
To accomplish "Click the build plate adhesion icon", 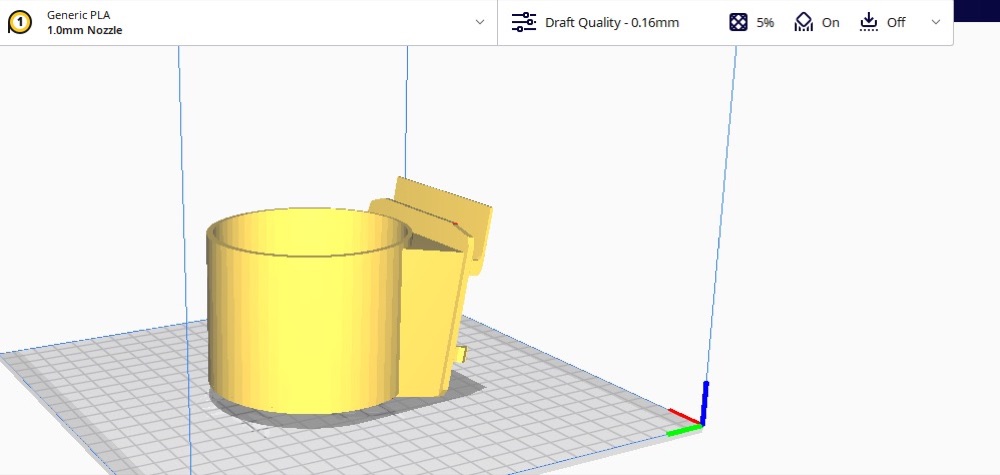I will click(x=869, y=22).
